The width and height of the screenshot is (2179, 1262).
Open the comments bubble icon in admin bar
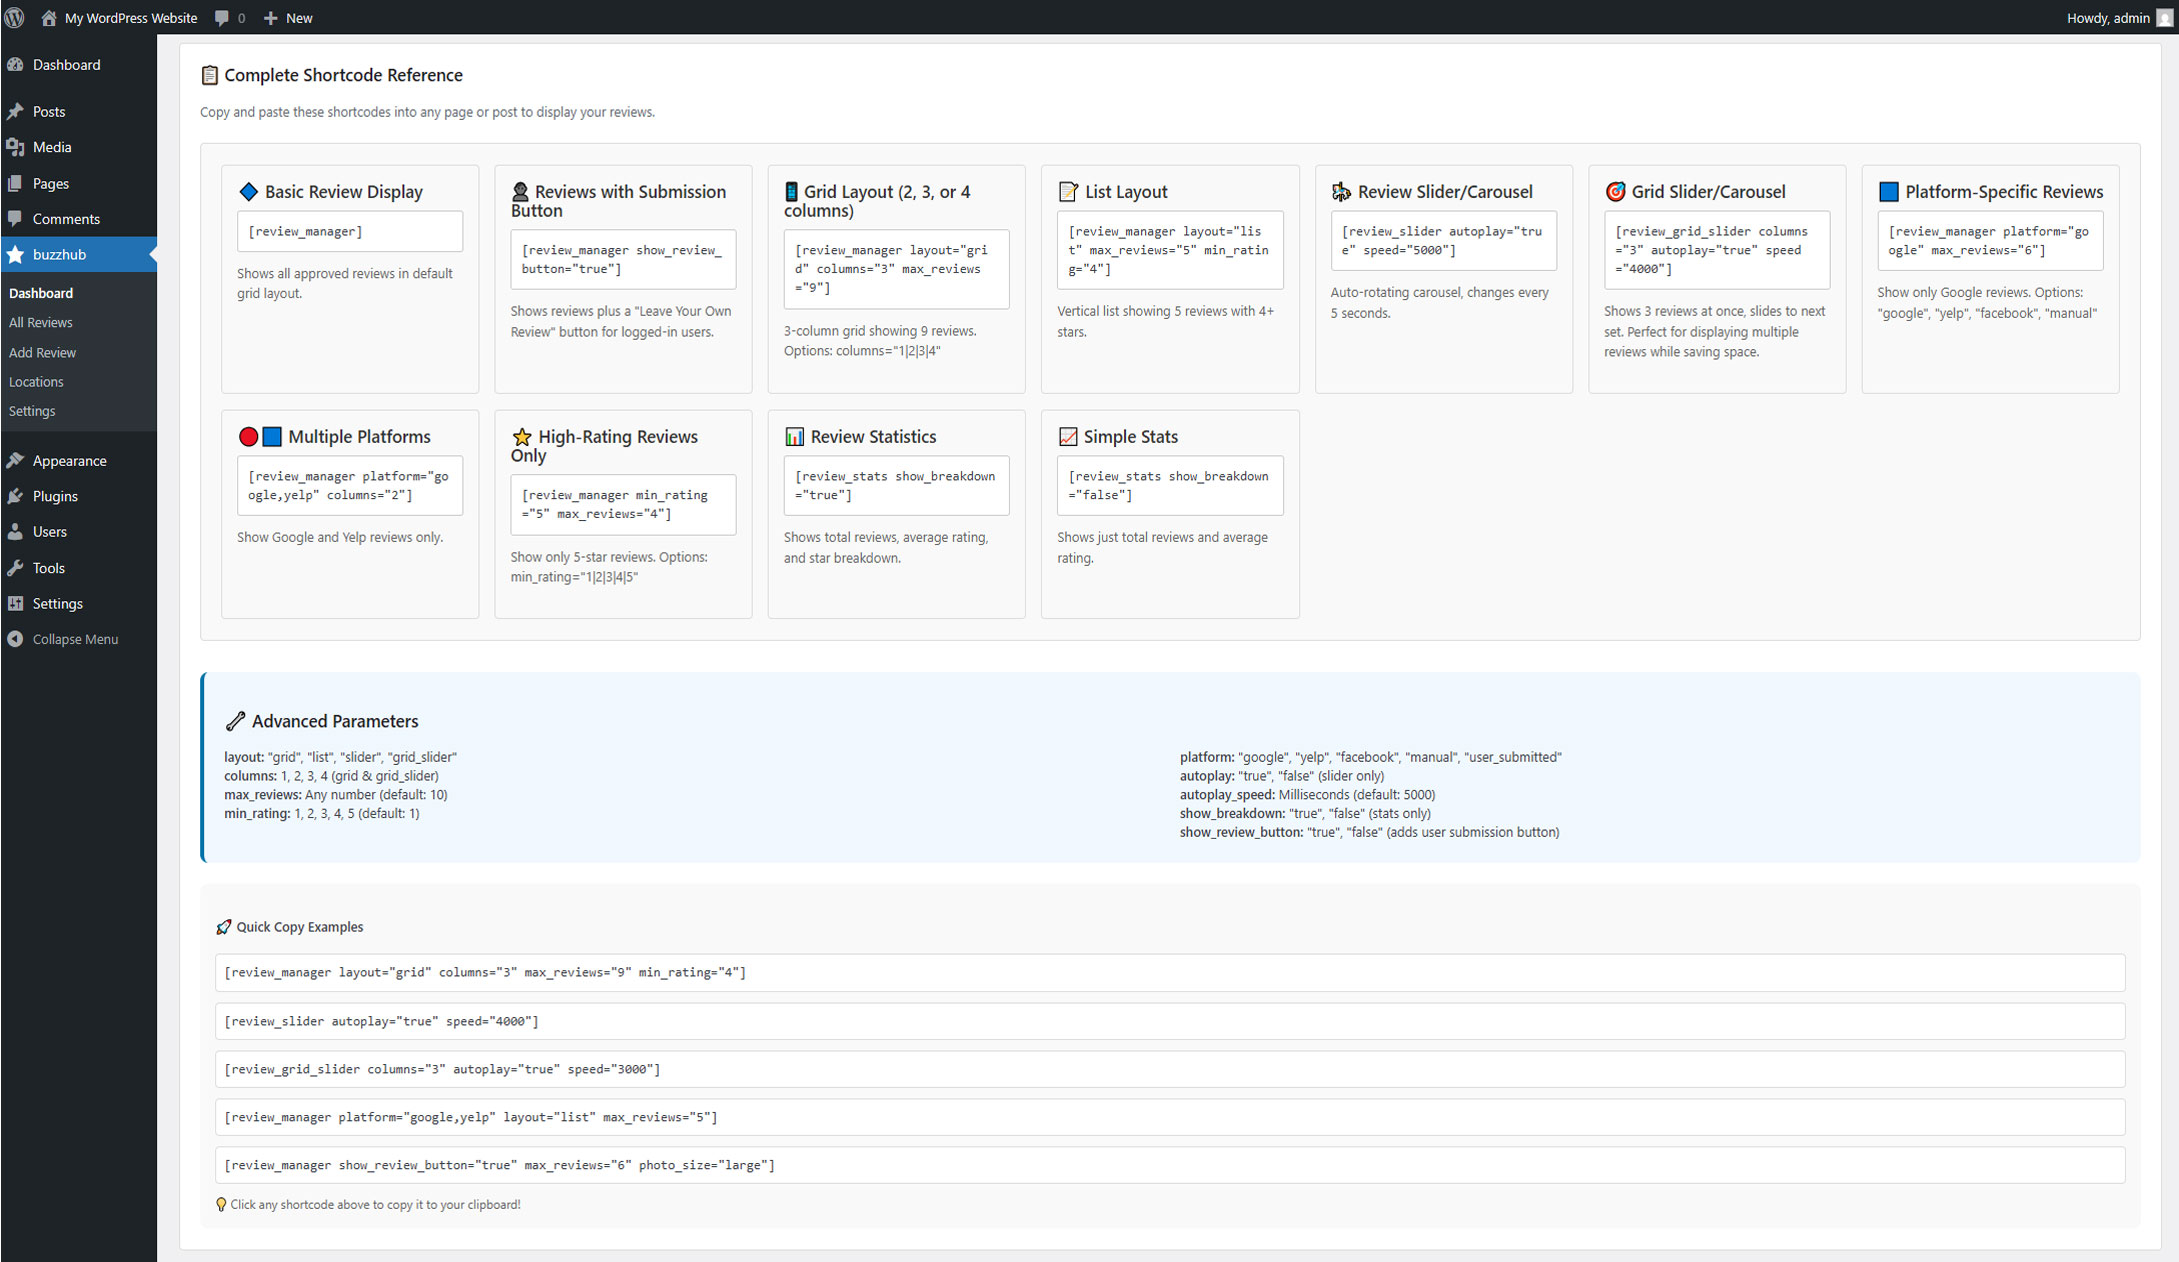(222, 18)
